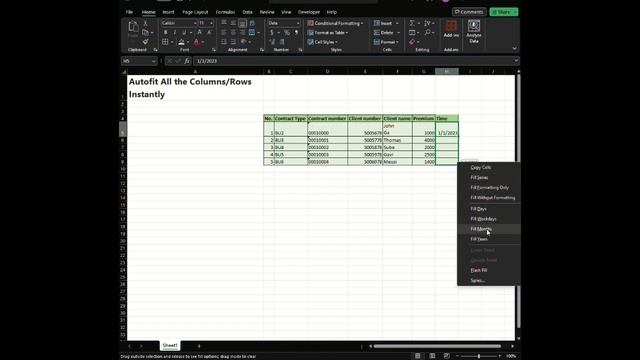
Task: Click the Clear eraser icon
Action: click(x=412, y=42)
